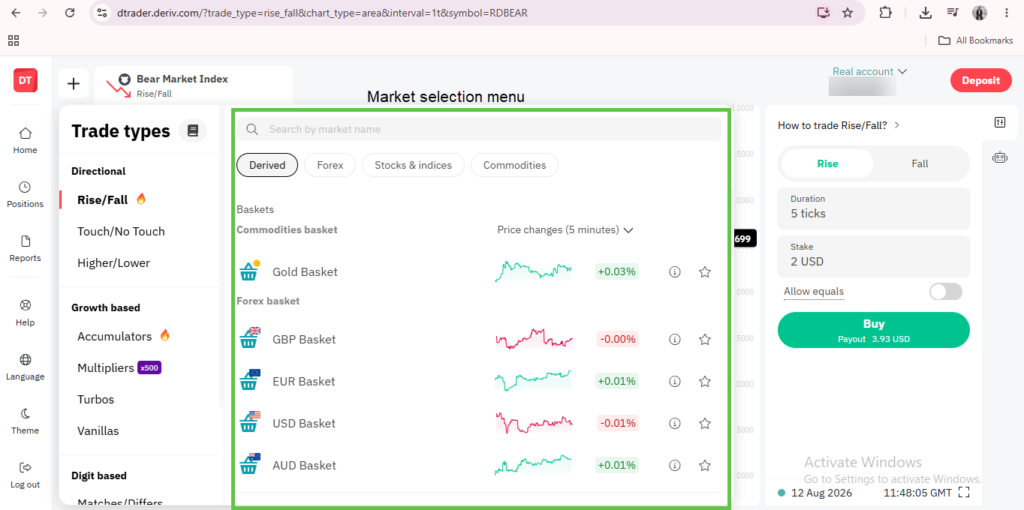Open Chrome apps grid icon
Viewport: 1024px width, 510px height.
coord(13,40)
